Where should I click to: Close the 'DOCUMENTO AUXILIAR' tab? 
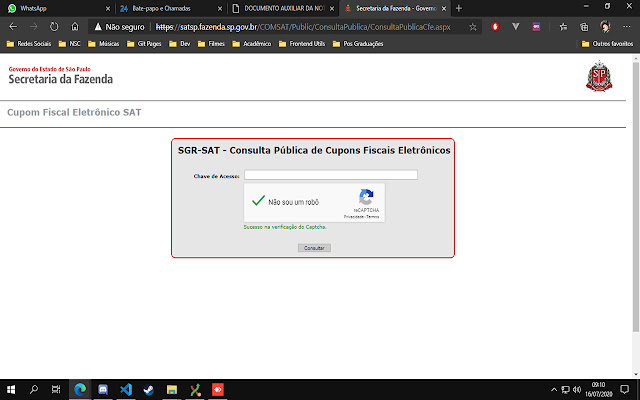[332, 8]
